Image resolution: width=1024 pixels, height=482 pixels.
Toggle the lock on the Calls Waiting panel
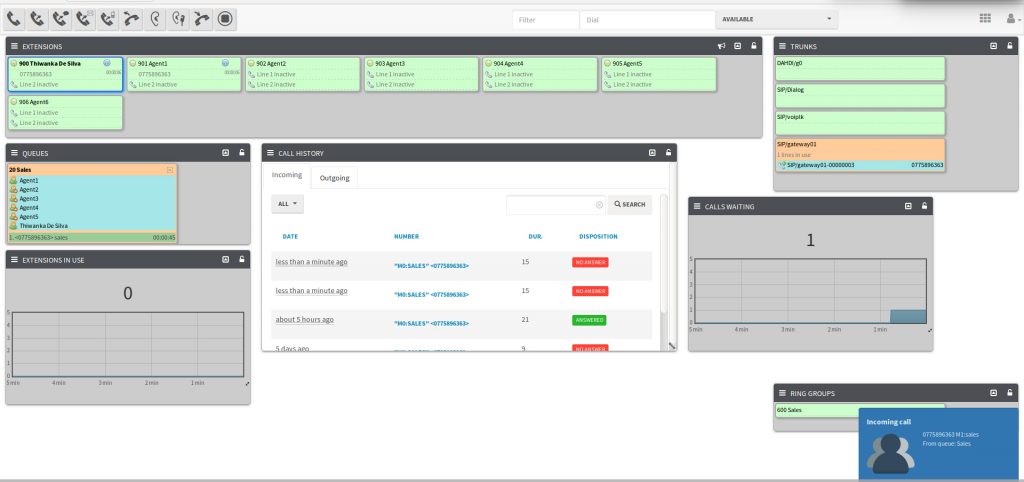(924, 206)
